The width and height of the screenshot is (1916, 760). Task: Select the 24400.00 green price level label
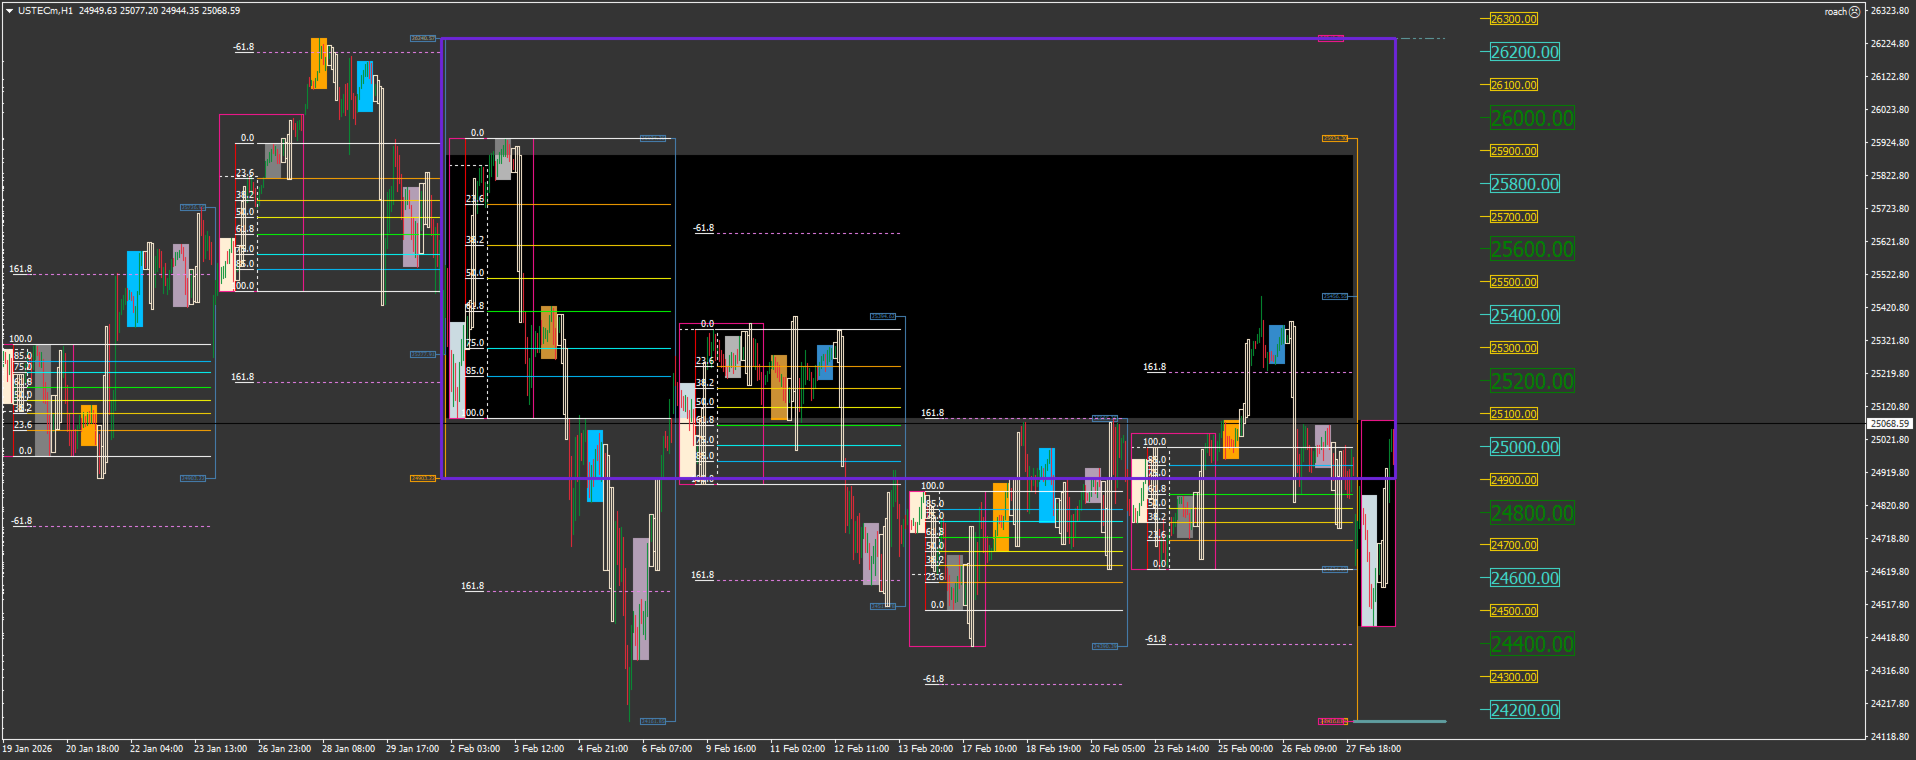tap(1532, 644)
